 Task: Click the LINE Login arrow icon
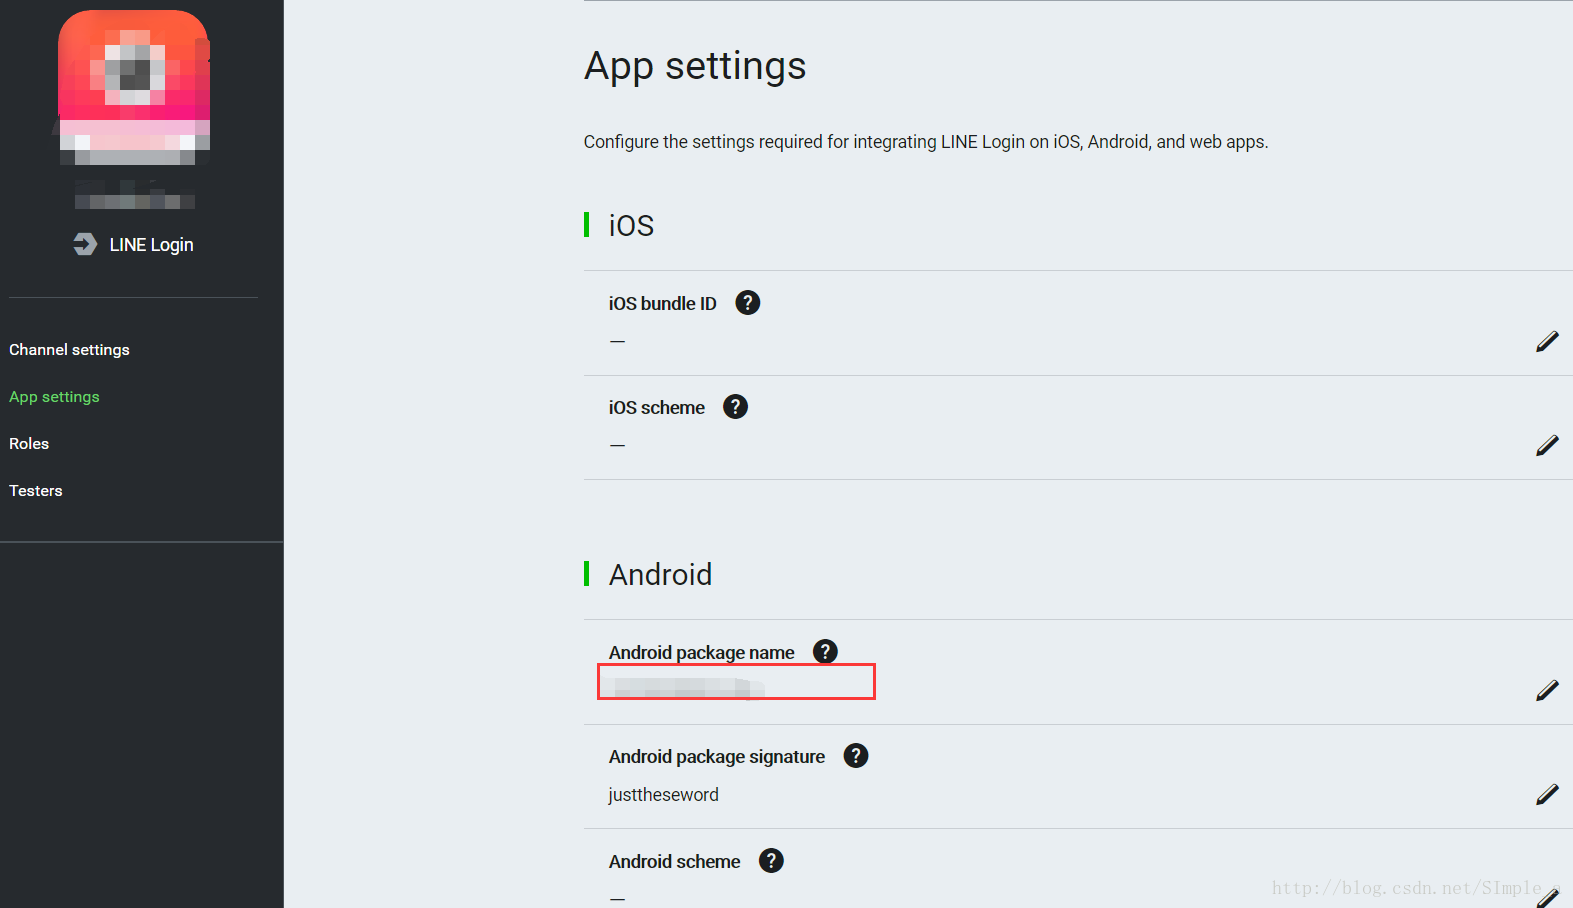[85, 244]
